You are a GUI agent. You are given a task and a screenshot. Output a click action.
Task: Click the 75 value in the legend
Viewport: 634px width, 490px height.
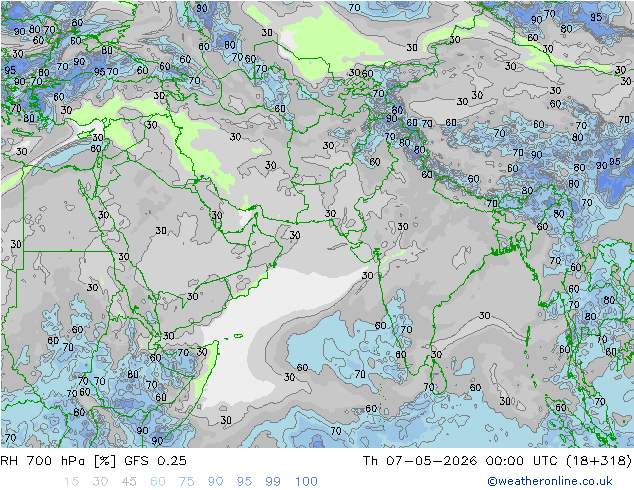coord(186,482)
